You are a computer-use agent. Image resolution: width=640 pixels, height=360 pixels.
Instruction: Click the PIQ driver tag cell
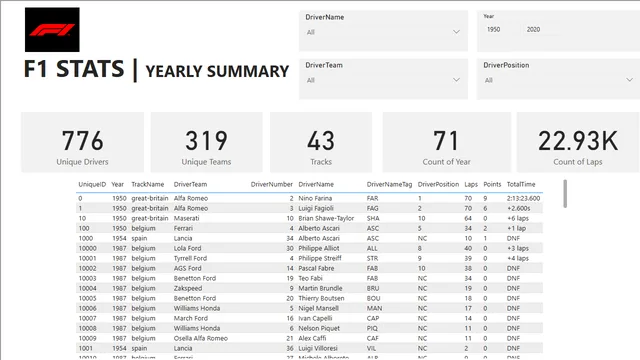[373, 328]
